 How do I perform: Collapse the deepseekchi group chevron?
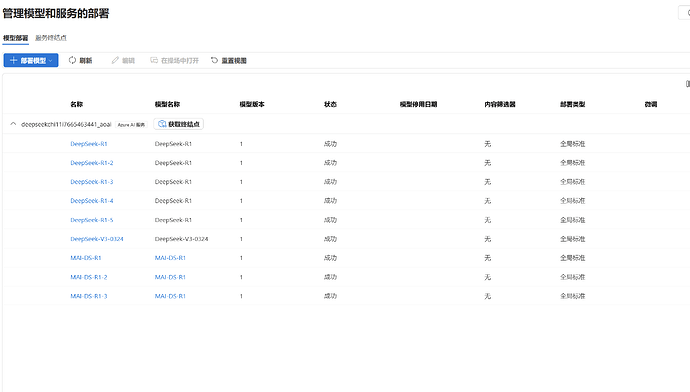[13, 124]
